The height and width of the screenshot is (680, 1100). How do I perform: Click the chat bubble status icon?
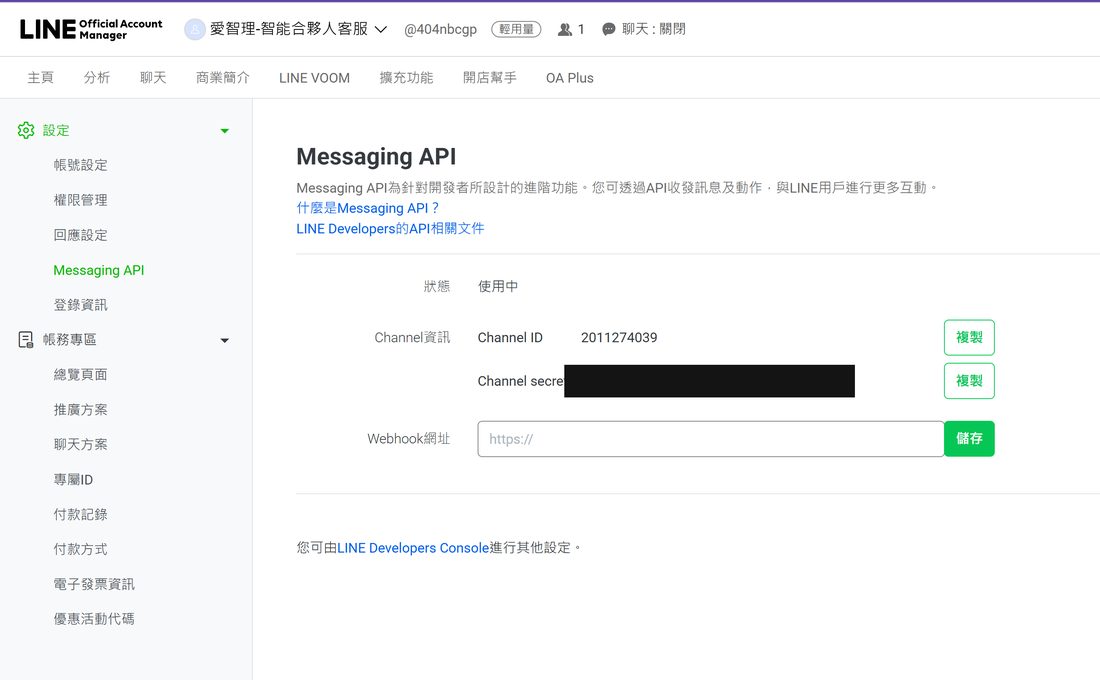tap(609, 29)
